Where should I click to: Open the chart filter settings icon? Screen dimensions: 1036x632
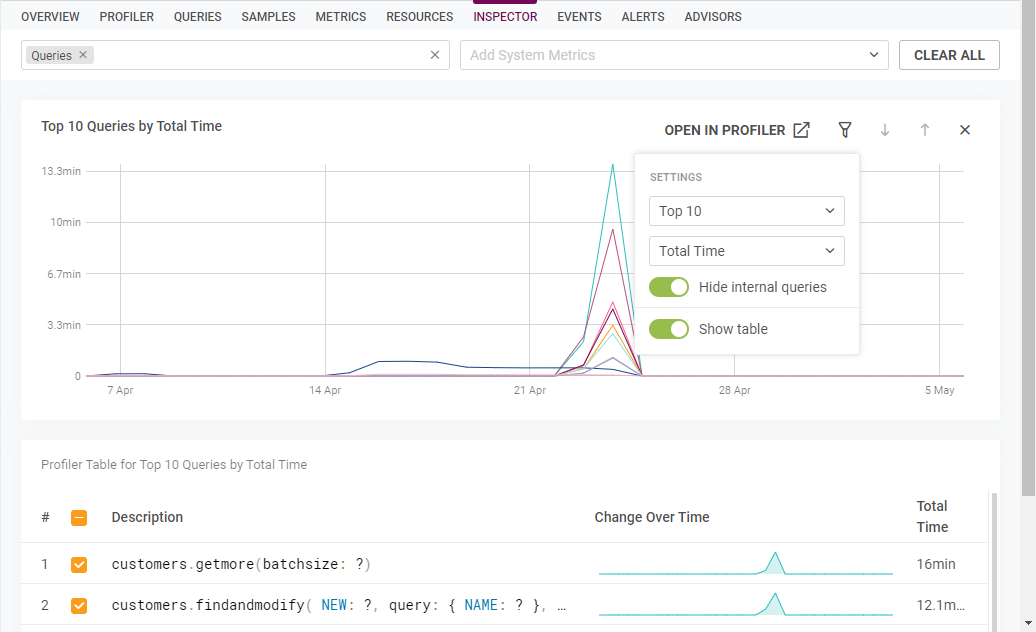click(x=845, y=130)
